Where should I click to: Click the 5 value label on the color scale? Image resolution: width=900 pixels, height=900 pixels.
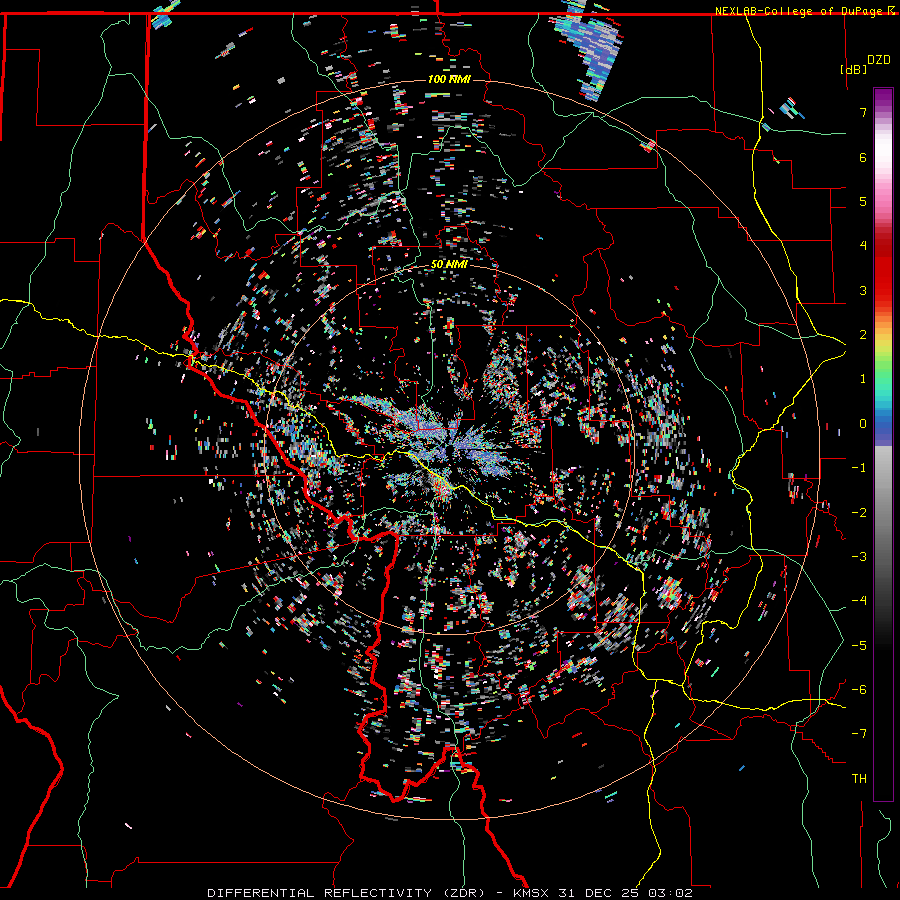coord(863,201)
